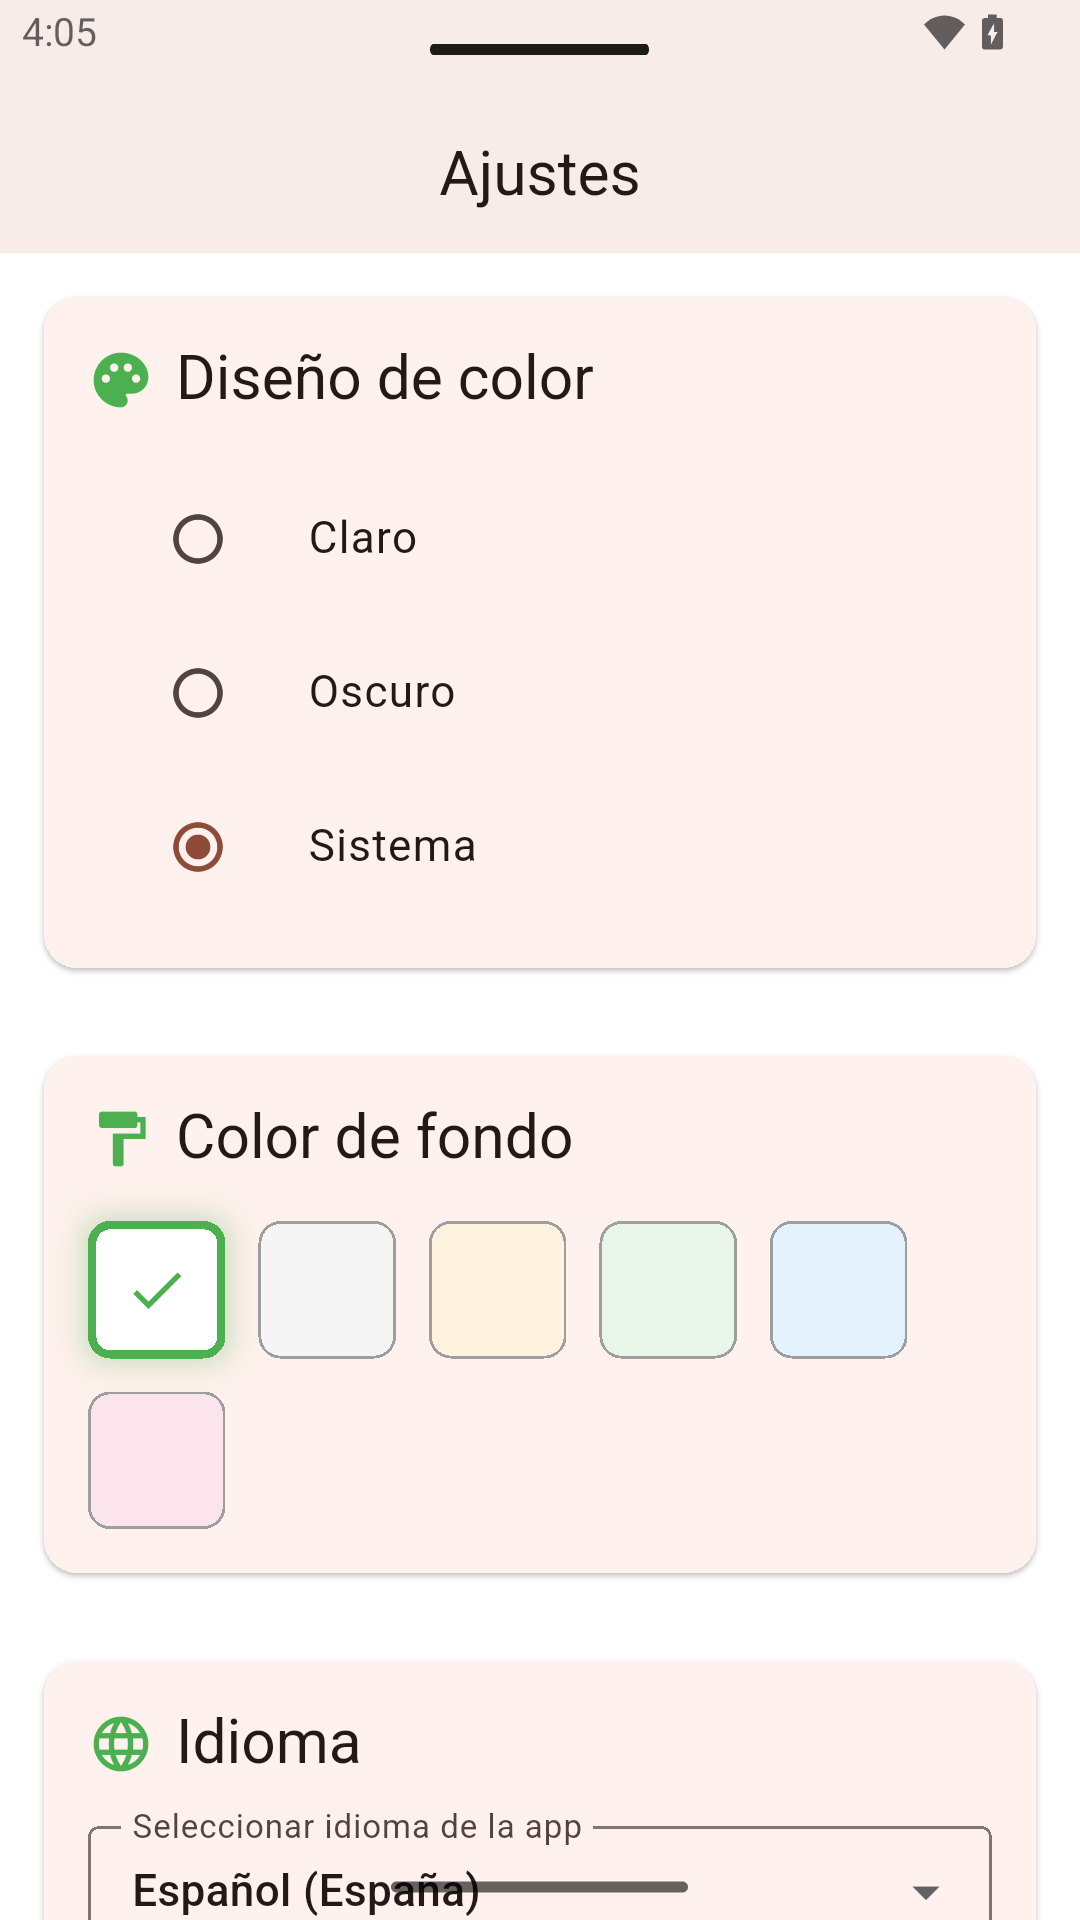Click the Oscuro option label
This screenshot has width=1080, height=1920.
382,692
